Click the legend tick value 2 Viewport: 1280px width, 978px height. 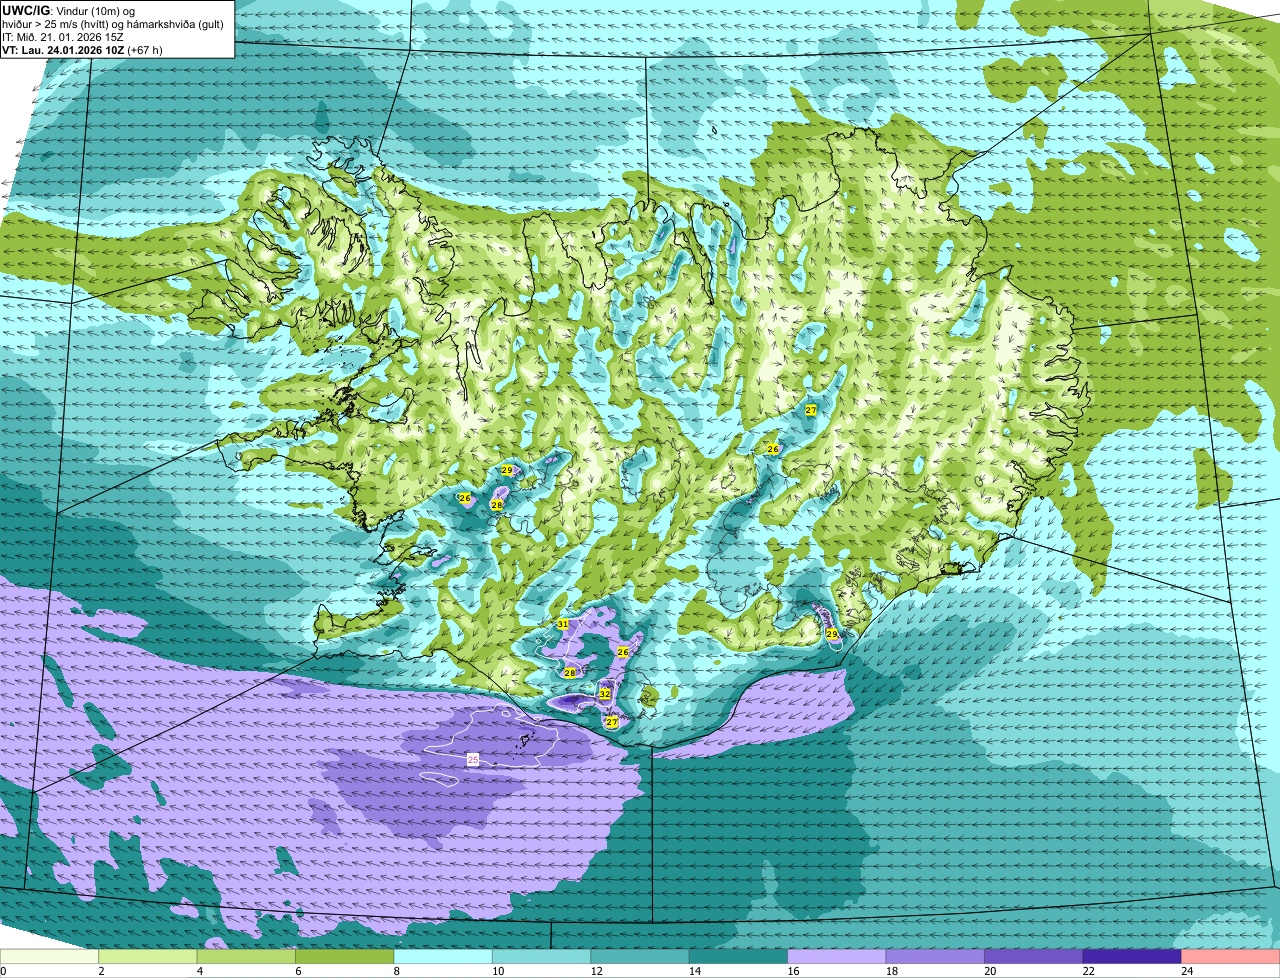point(101,971)
